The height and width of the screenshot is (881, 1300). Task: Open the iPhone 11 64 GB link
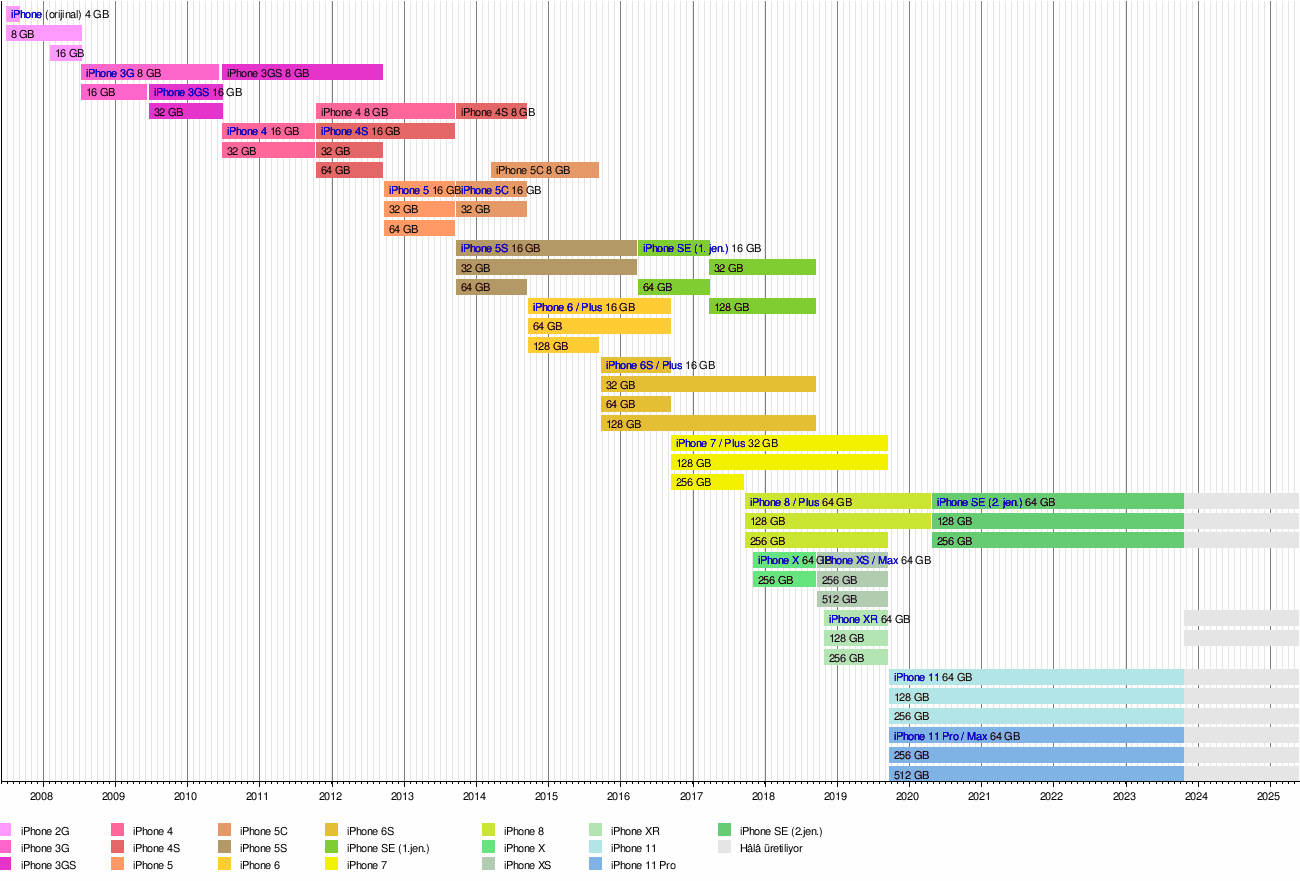tap(933, 679)
